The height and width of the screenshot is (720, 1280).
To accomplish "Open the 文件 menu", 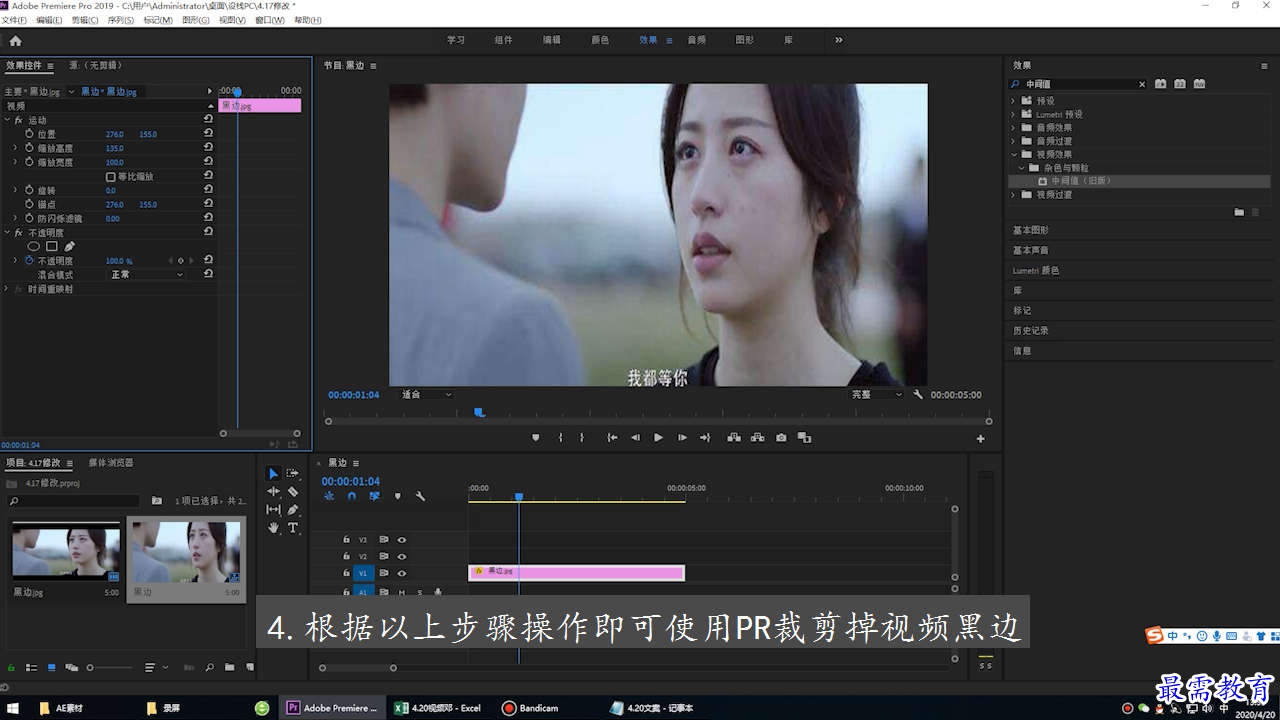I will click(x=14, y=20).
